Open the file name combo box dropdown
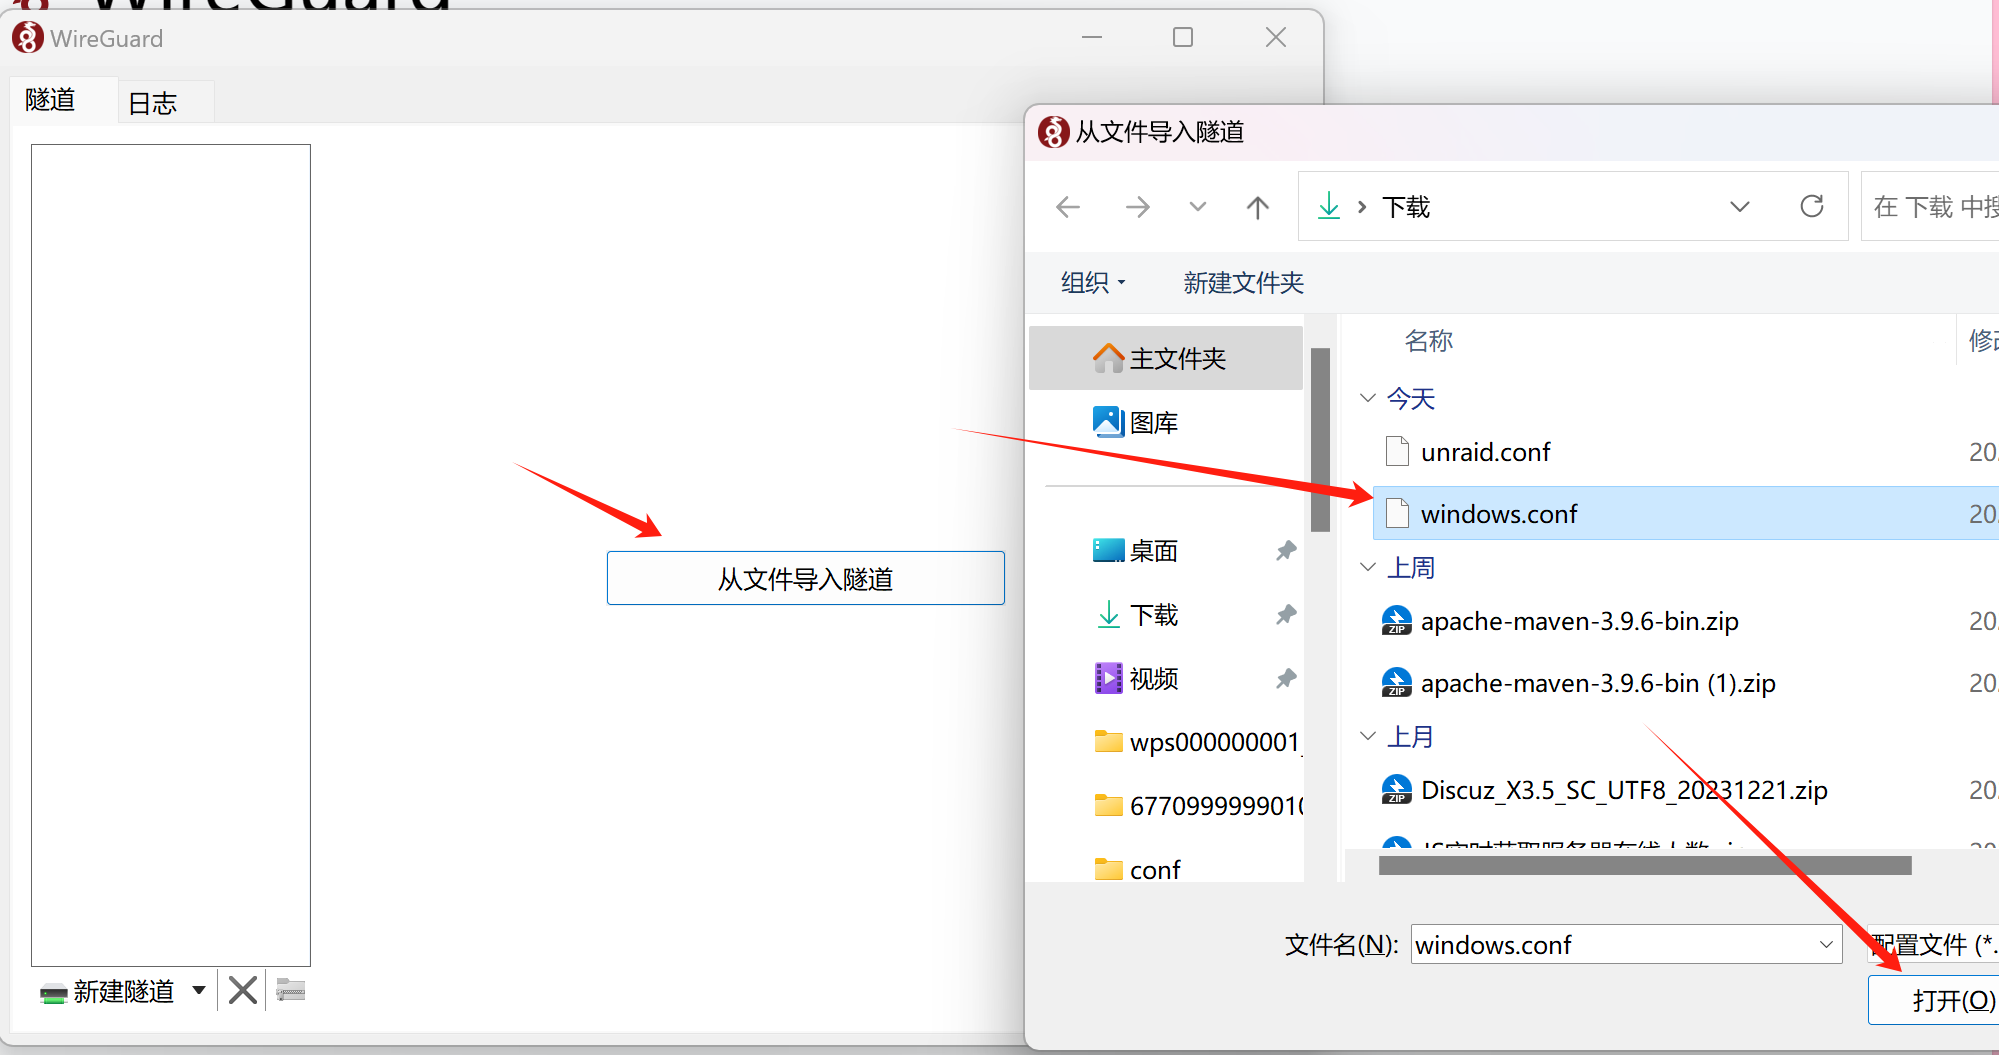This screenshot has width=1999, height=1055. 1826,944
